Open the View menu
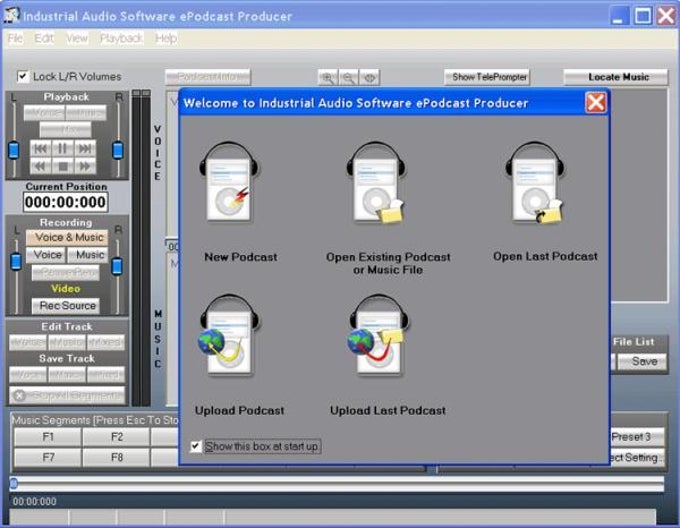The height and width of the screenshot is (528, 680). (x=77, y=39)
